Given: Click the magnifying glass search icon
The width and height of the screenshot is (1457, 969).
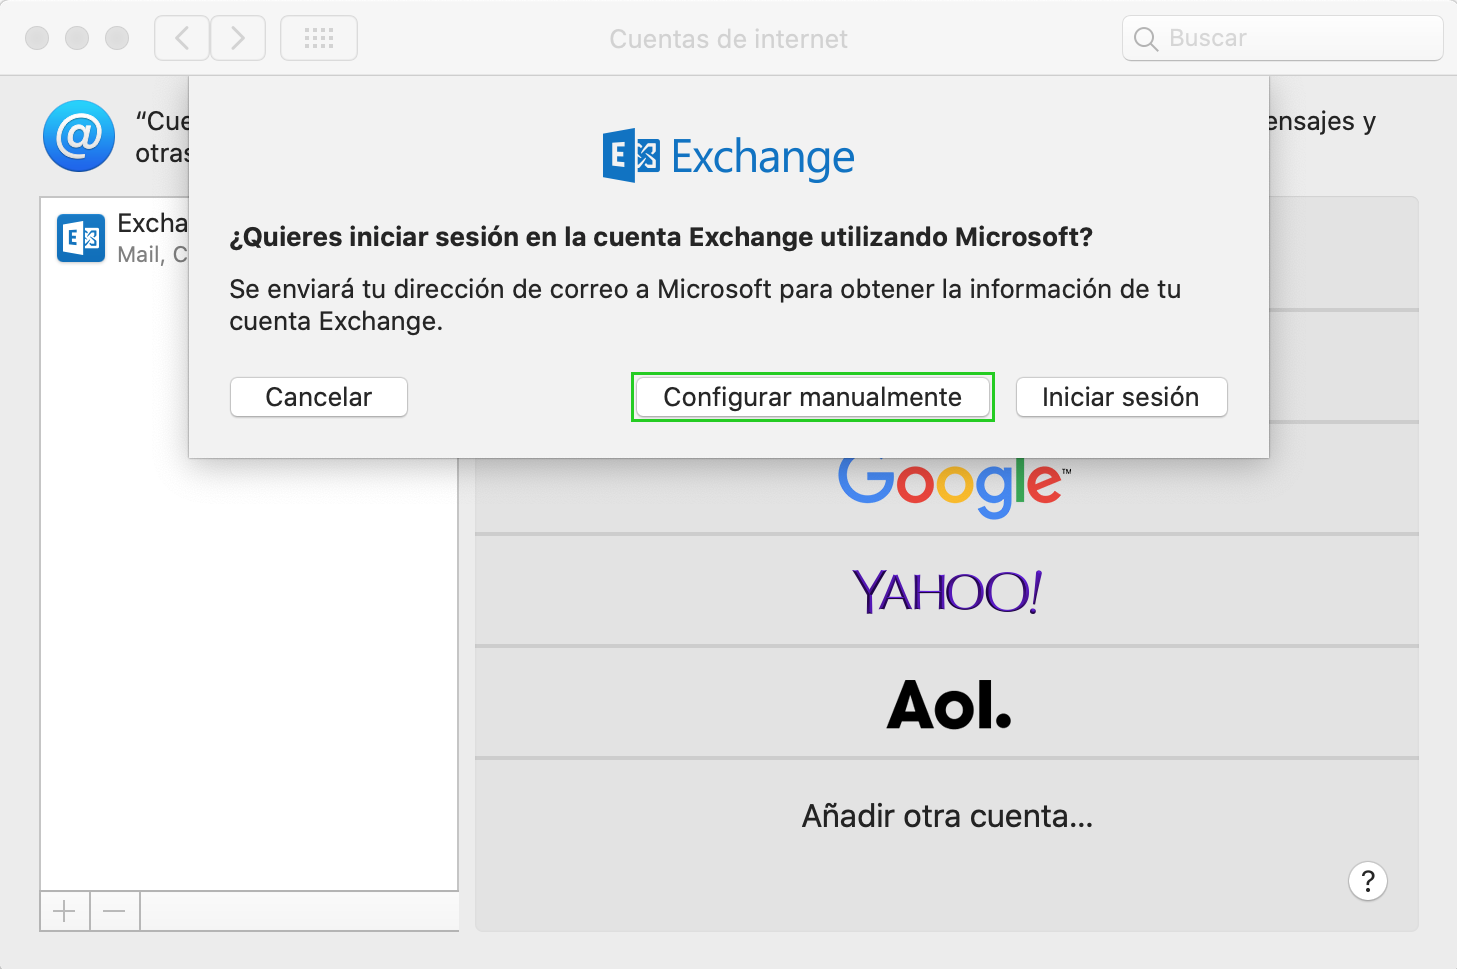Looking at the screenshot, I should (1146, 39).
